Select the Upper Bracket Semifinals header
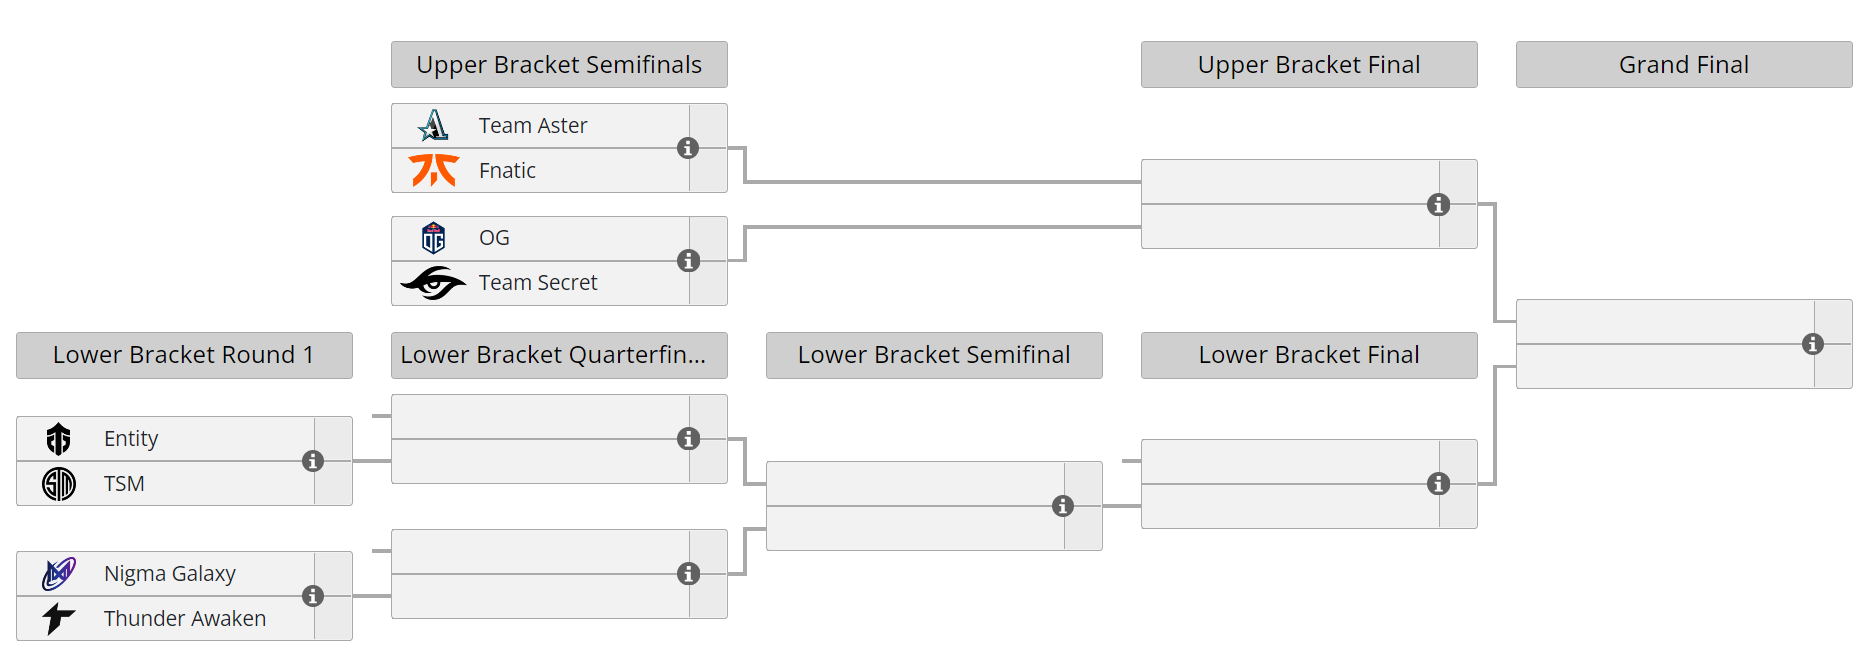Viewport: 1861px width, 653px height. tap(559, 65)
